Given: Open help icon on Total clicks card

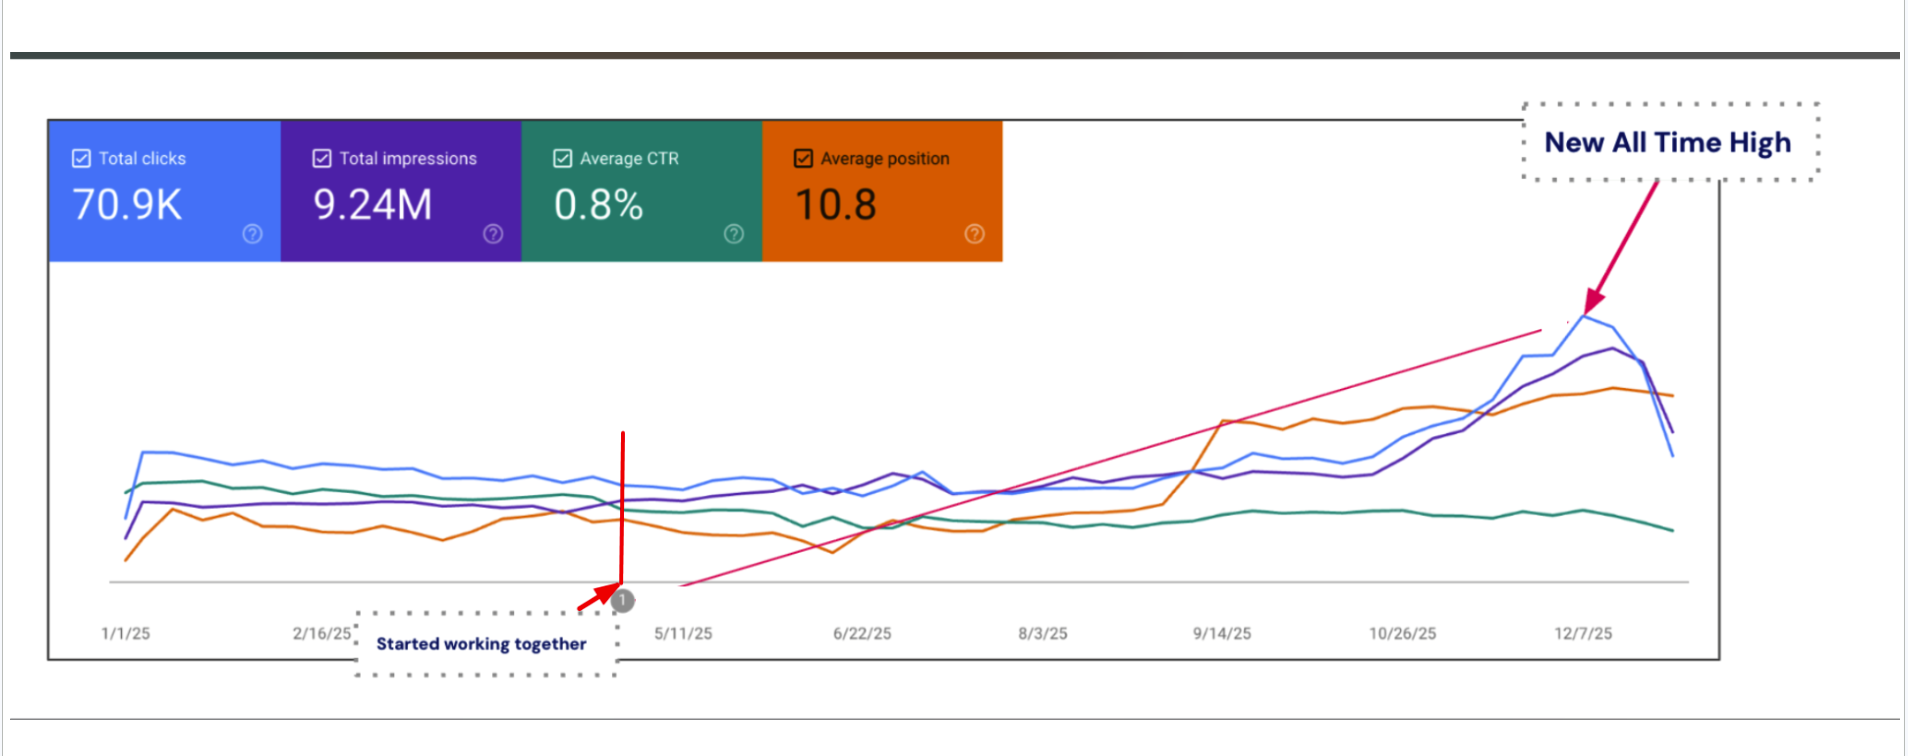Looking at the screenshot, I should click(252, 234).
